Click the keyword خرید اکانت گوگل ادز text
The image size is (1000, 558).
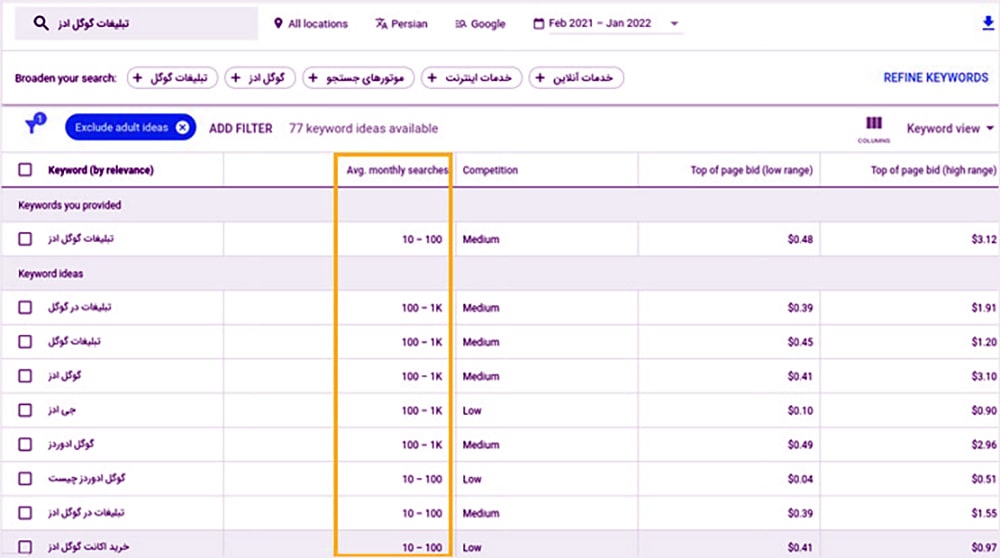tap(89, 547)
